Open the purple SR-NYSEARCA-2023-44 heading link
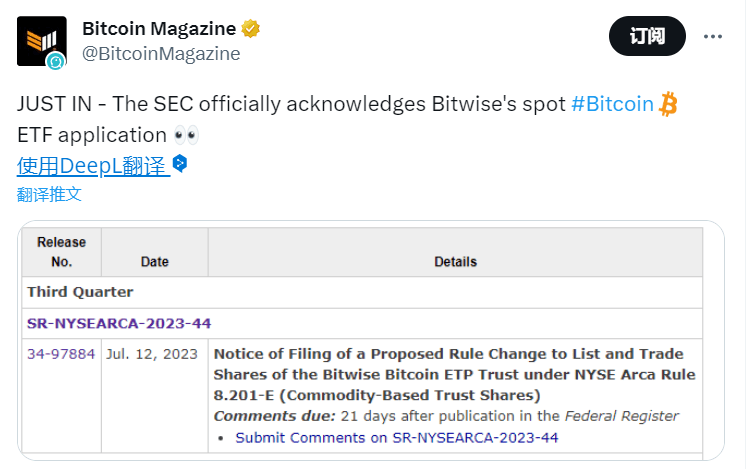This screenshot has height=469, width=753. tap(119, 323)
